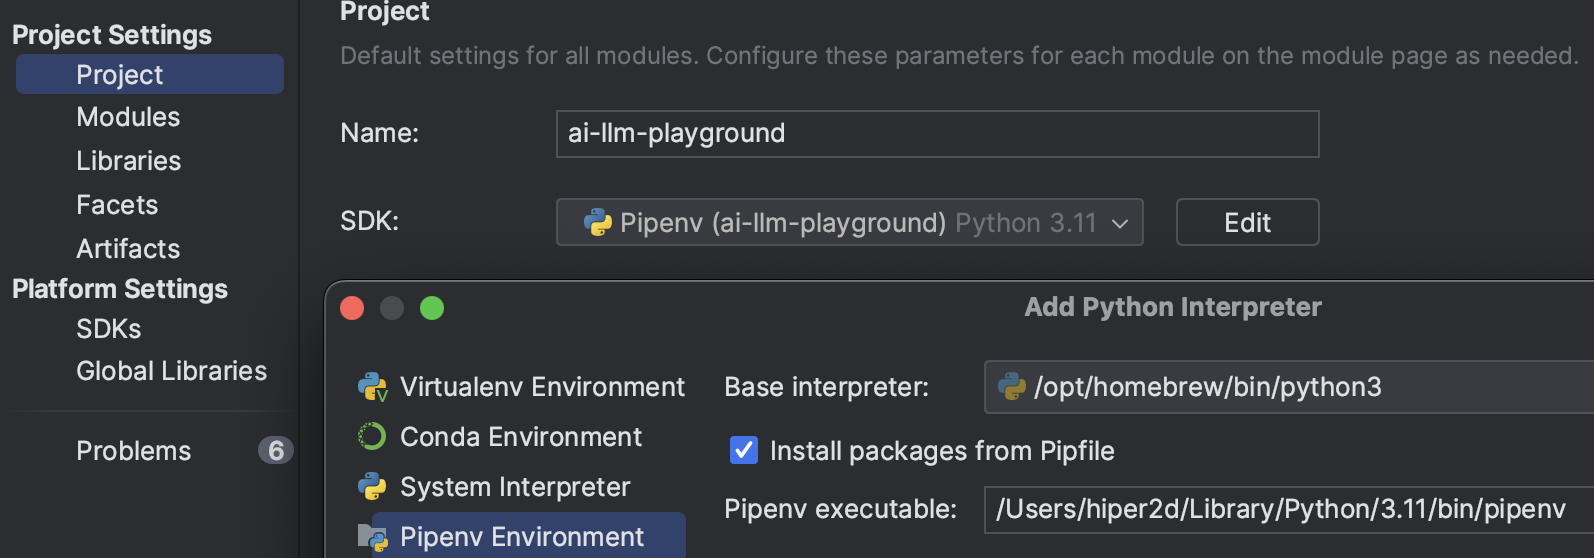Open the SDK dropdown
Screen dimensions: 1594x558
click(x=849, y=222)
